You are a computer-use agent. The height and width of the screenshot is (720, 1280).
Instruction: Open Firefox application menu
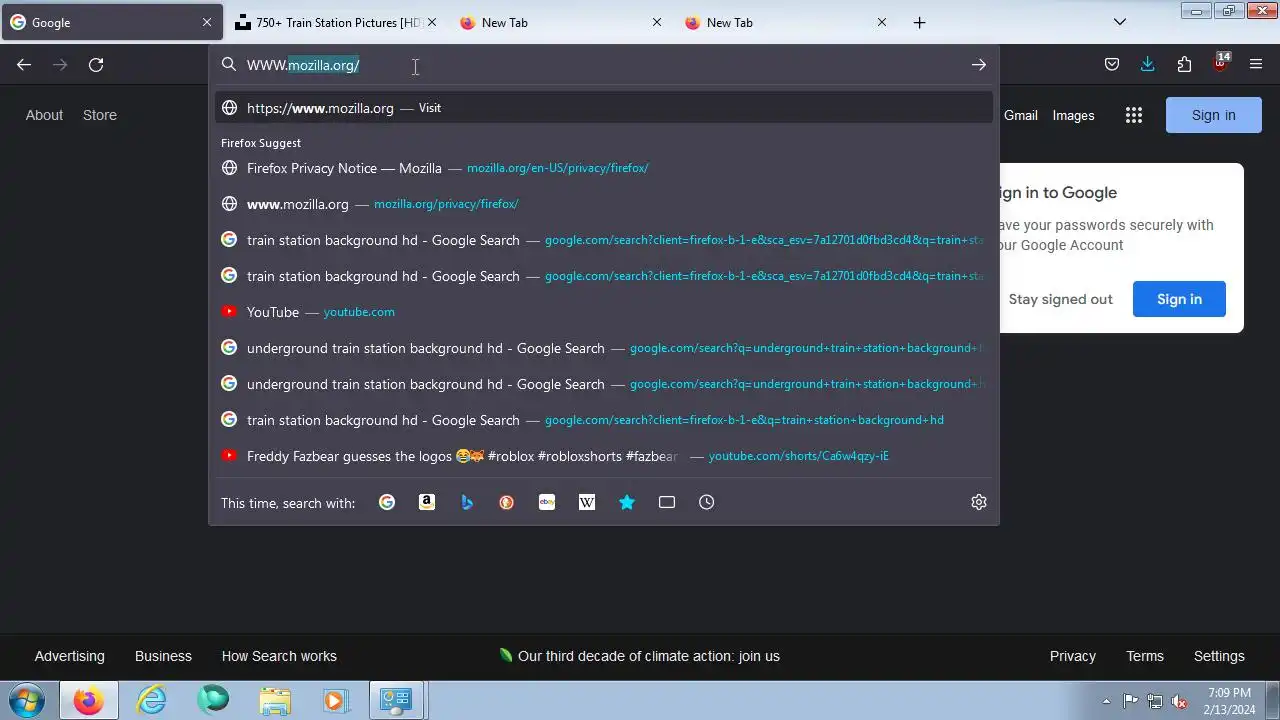(1256, 65)
